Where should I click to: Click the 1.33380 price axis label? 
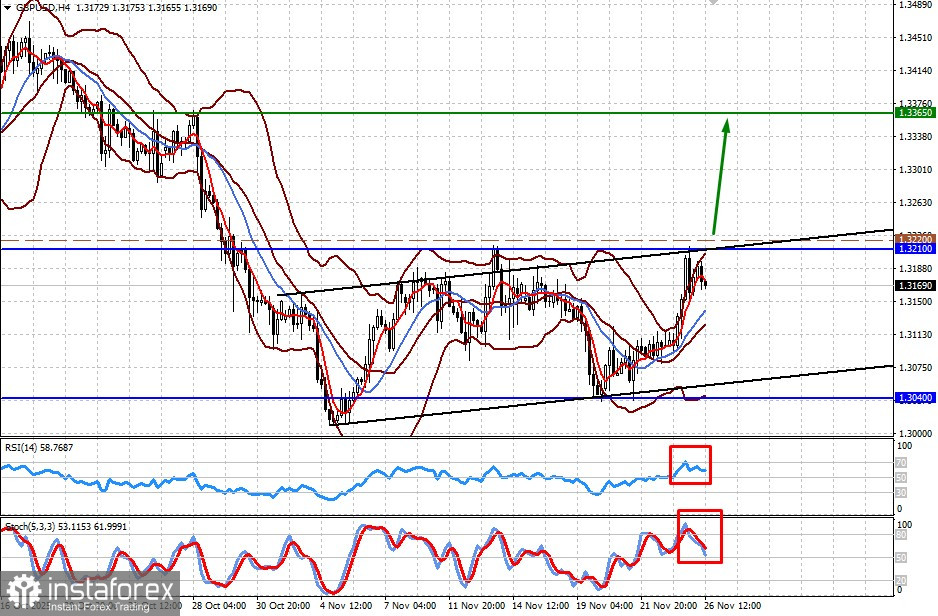915,137
